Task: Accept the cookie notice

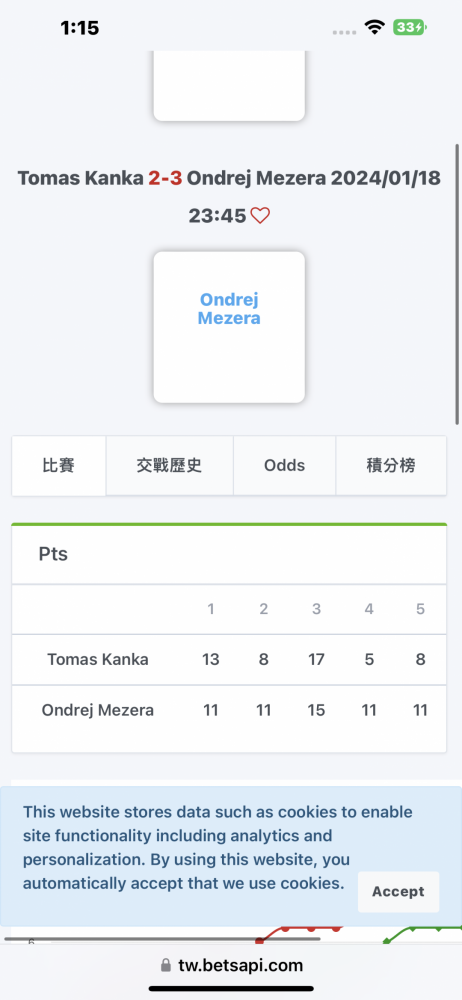Action: pyautogui.click(x=398, y=892)
